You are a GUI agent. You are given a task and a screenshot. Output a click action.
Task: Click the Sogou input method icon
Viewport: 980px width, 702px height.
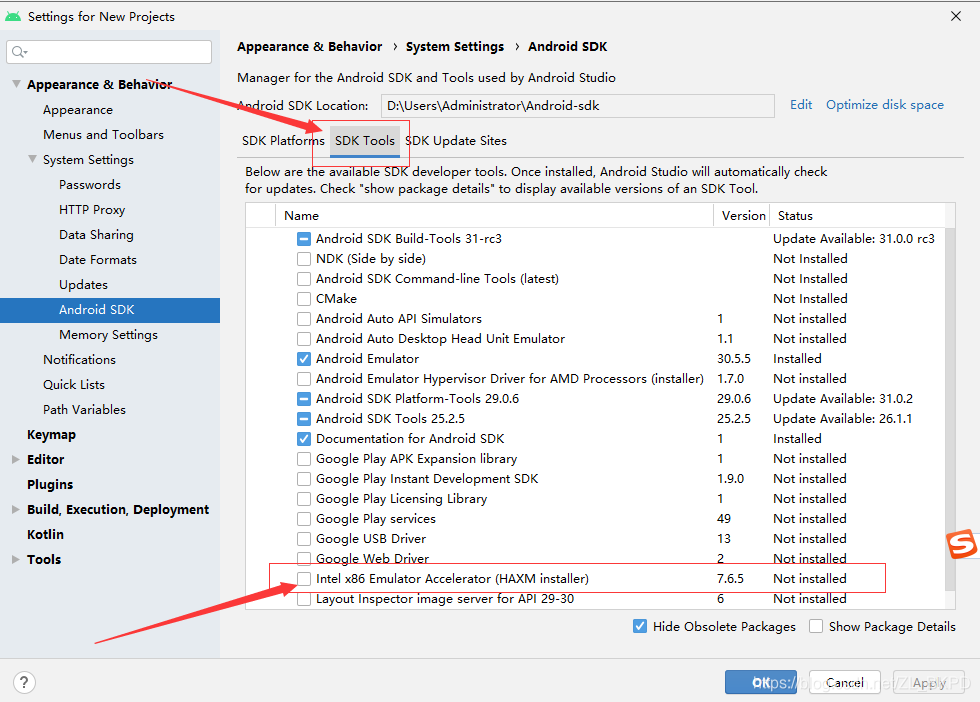tap(961, 544)
